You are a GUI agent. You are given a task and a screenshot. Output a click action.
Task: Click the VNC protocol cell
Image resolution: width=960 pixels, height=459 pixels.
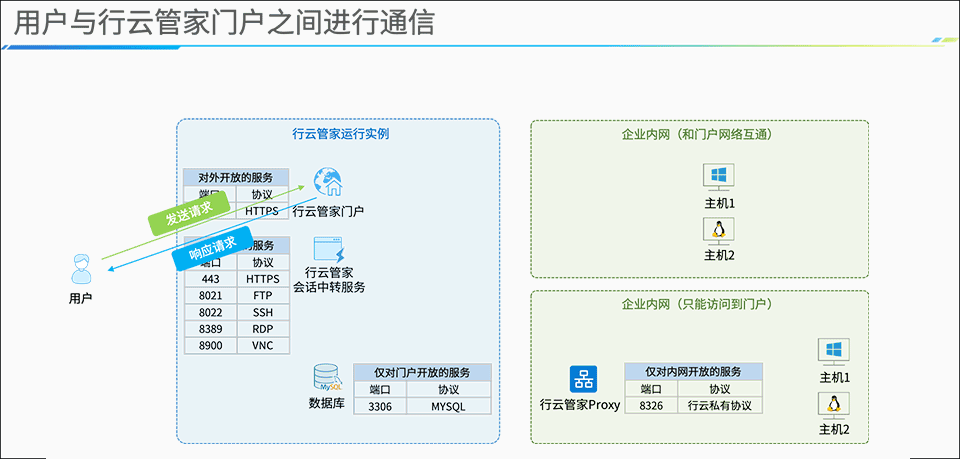point(263,345)
